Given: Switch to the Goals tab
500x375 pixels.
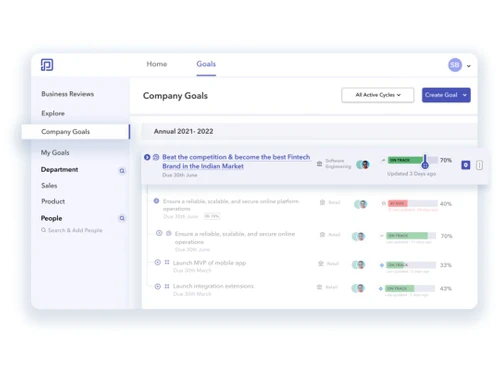Looking at the screenshot, I should 206,64.
